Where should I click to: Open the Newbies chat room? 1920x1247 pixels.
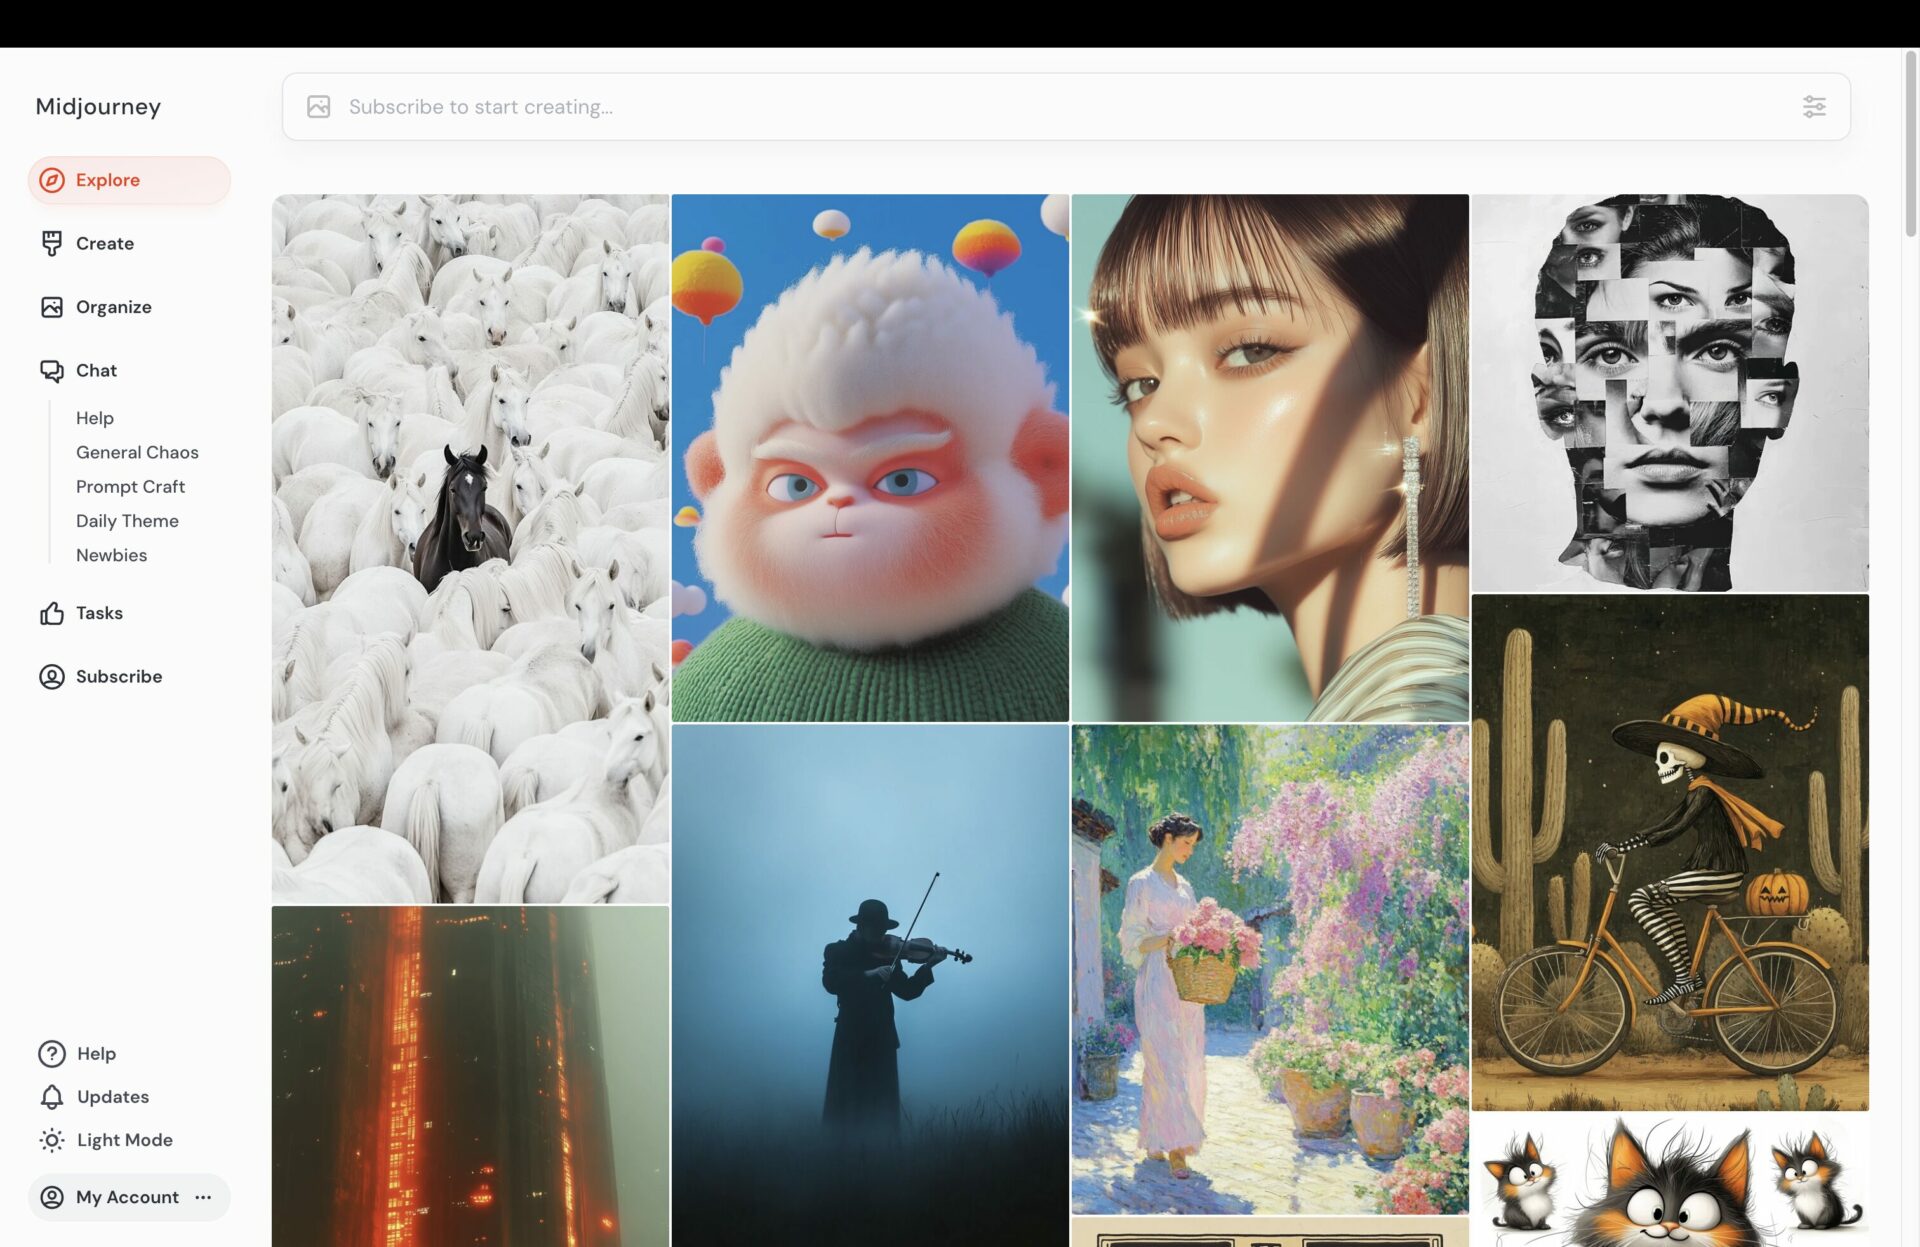[111, 555]
